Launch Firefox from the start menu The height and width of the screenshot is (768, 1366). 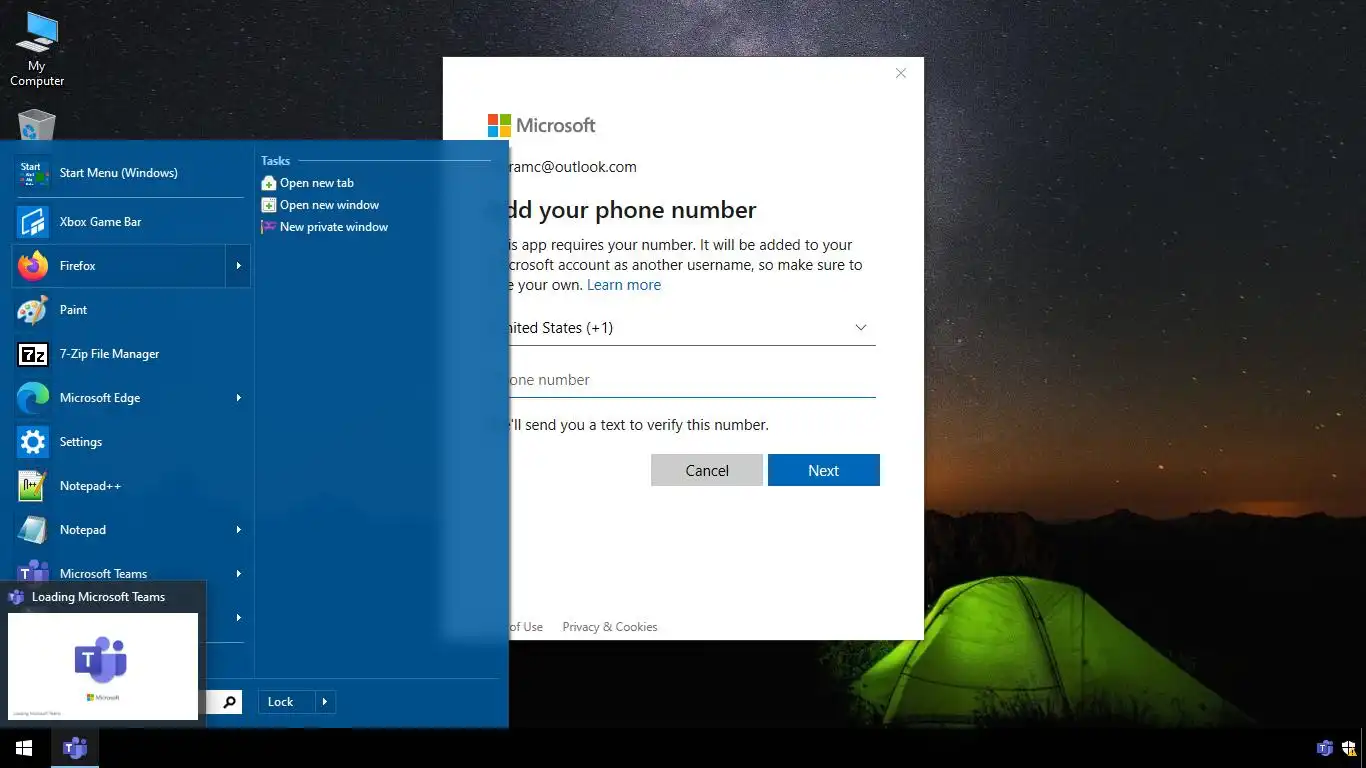118,266
